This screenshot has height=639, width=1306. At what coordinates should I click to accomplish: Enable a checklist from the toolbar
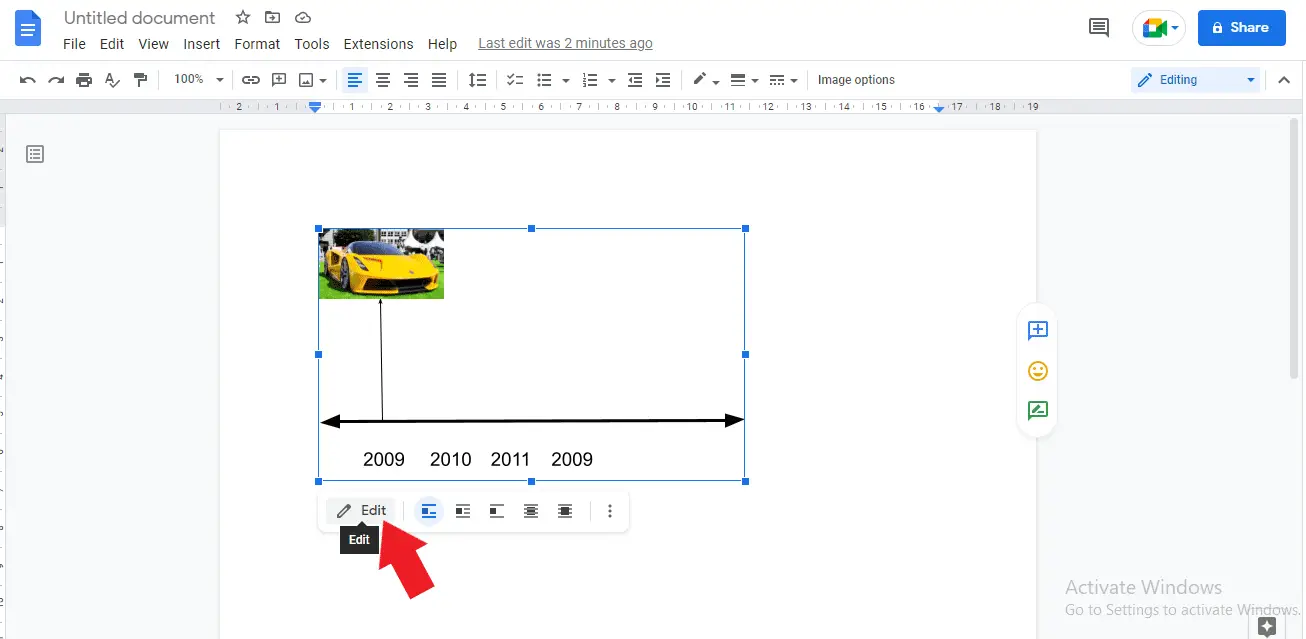[x=514, y=79]
